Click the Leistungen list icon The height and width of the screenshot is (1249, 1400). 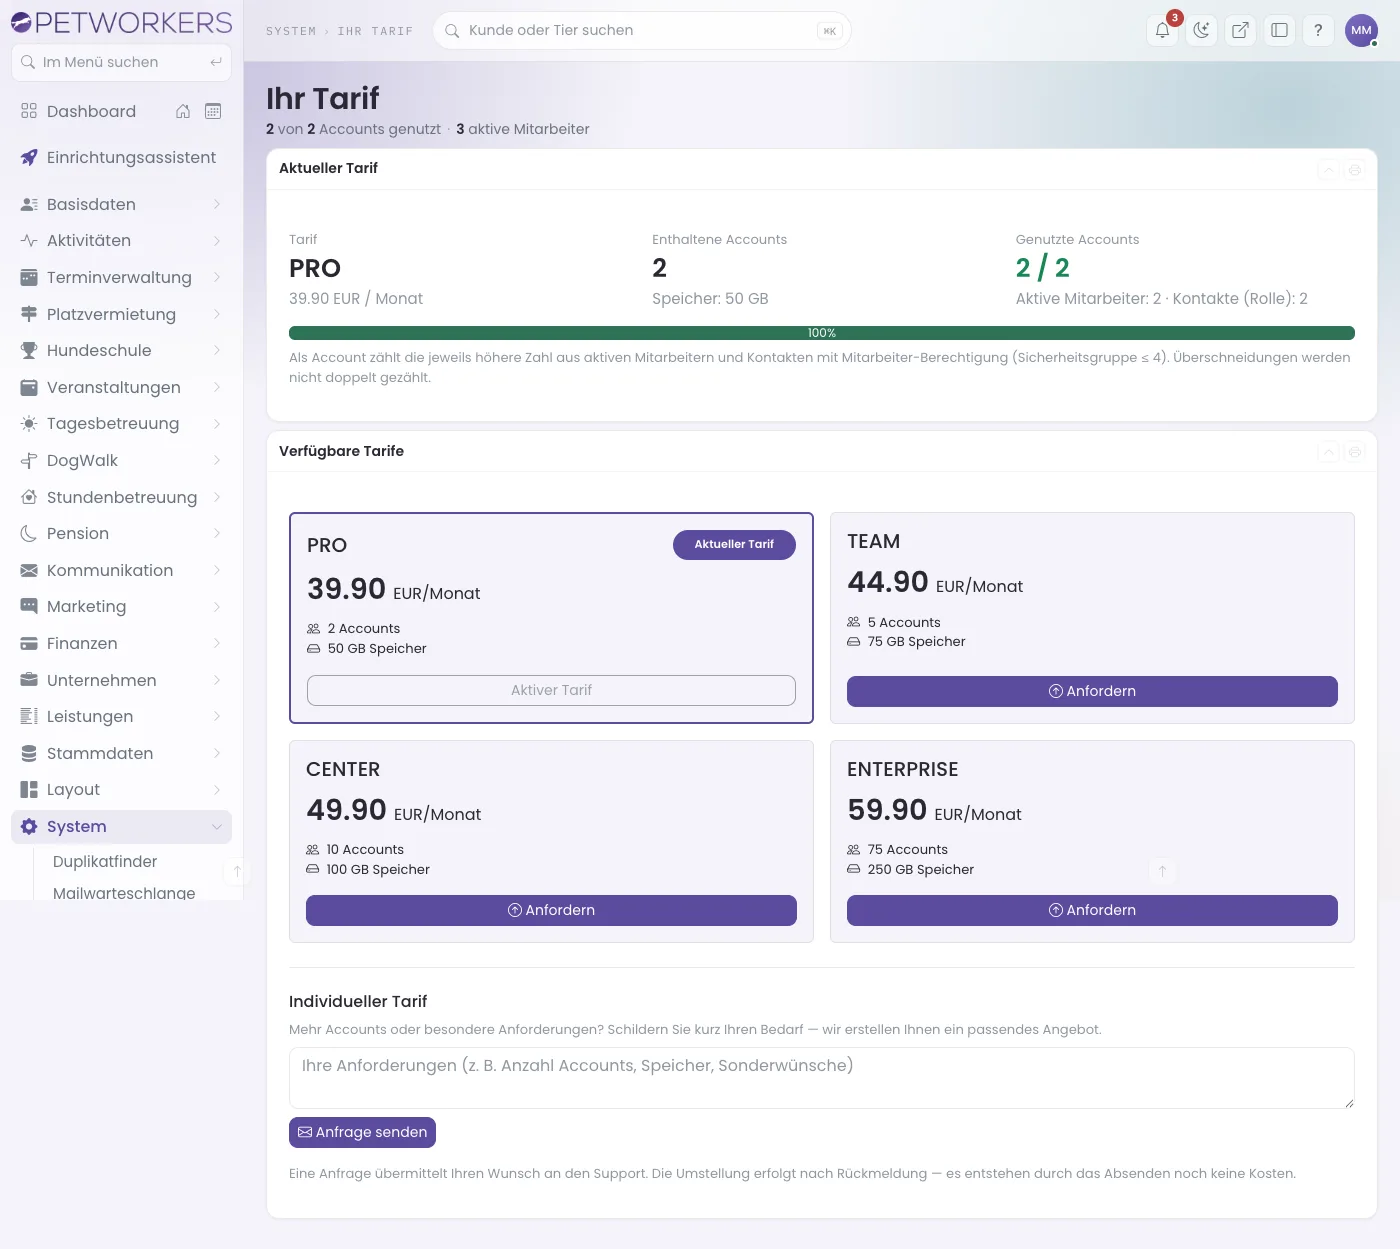(x=29, y=716)
